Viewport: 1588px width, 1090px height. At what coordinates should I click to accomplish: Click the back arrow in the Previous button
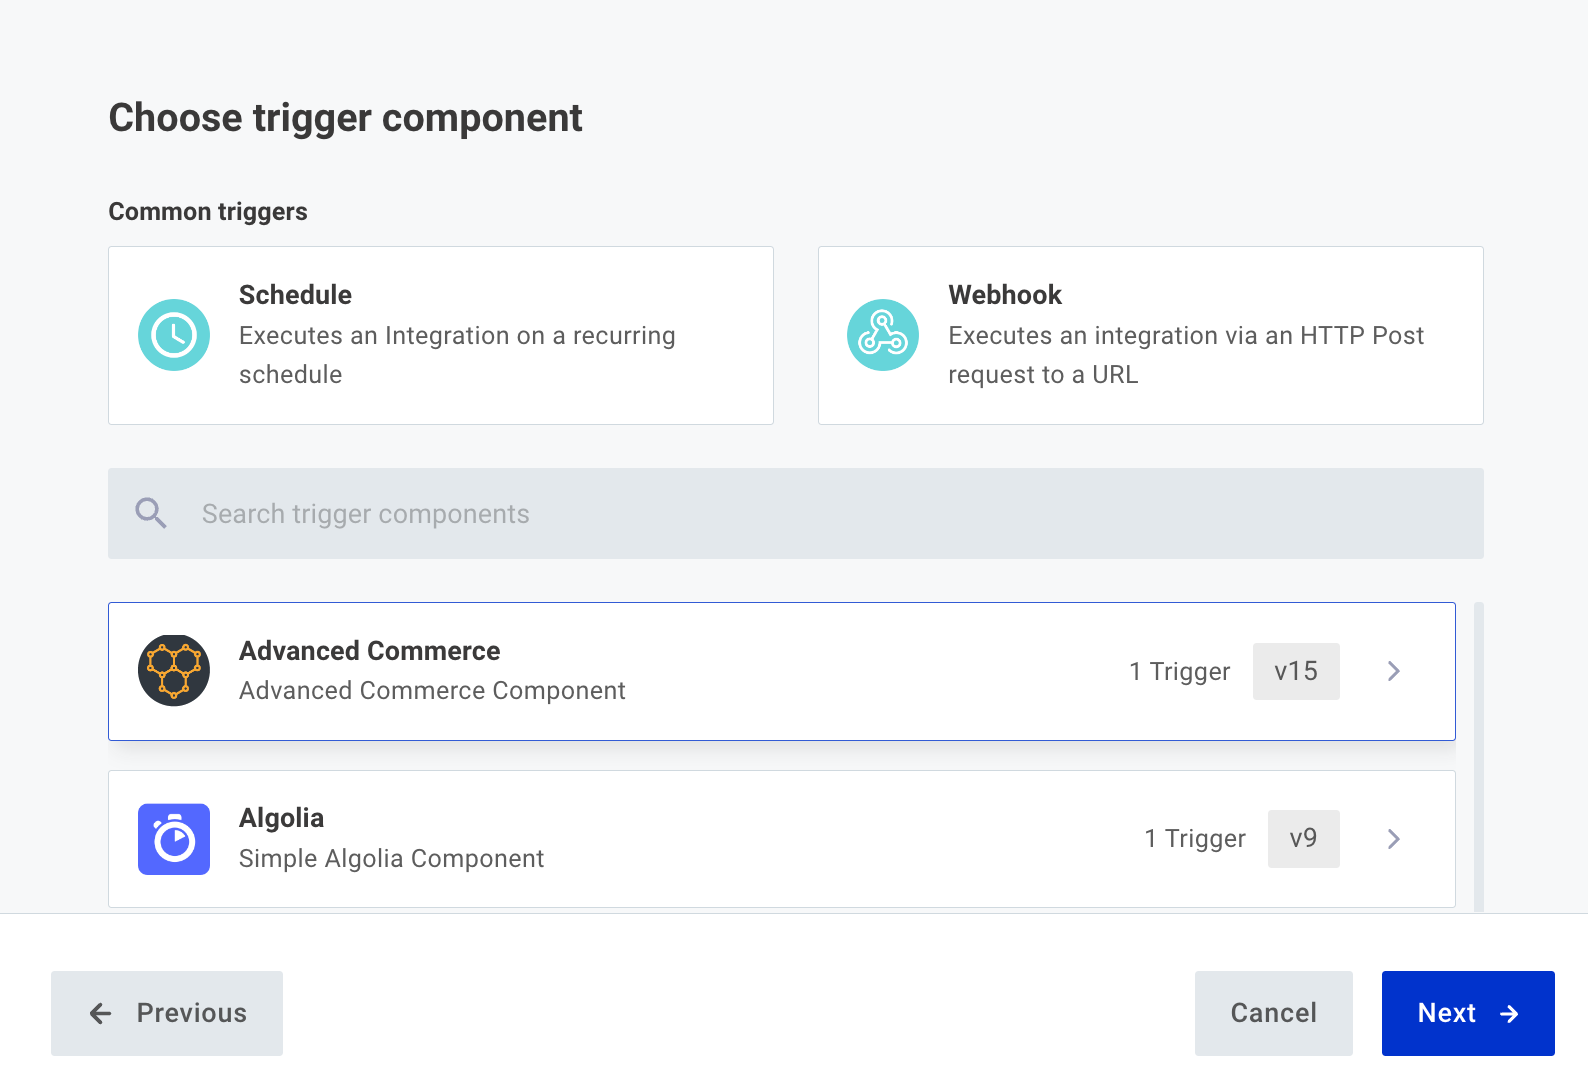[x=100, y=1013]
